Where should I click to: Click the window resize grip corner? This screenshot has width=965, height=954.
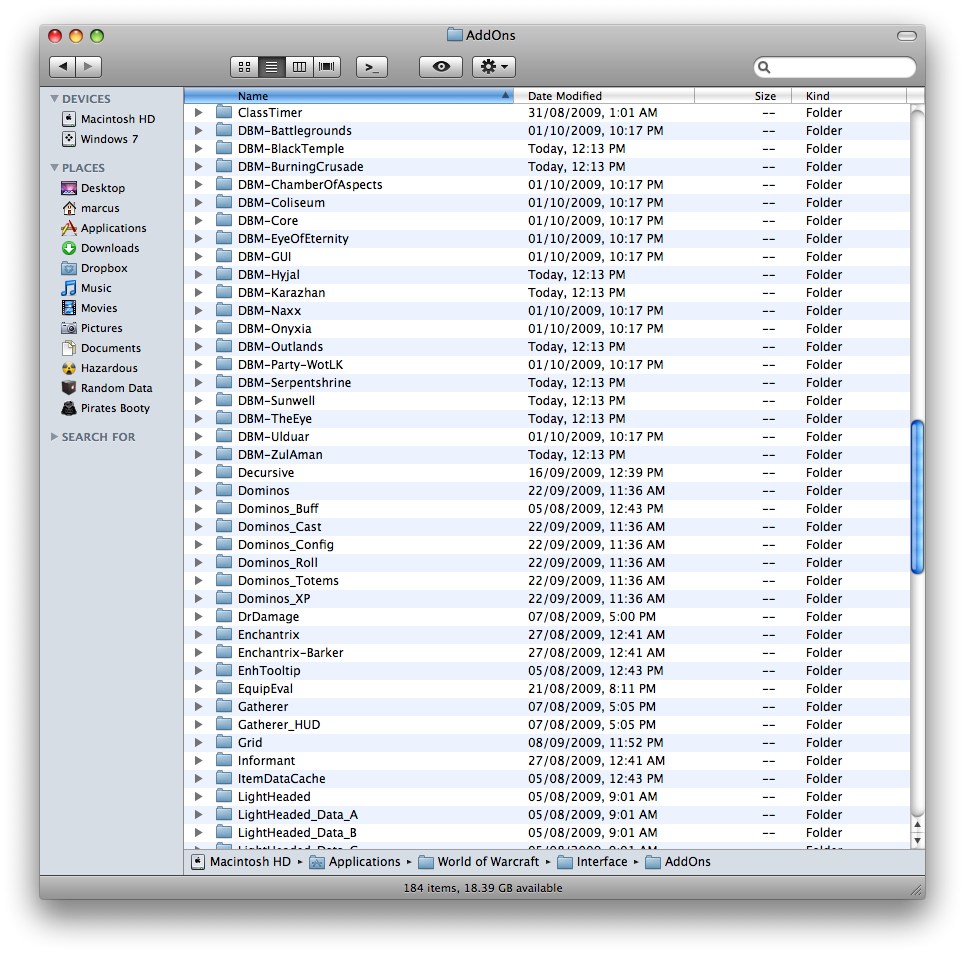[x=916, y=890]
